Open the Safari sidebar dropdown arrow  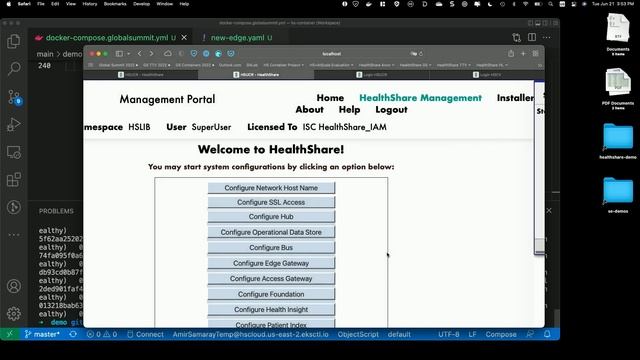[x=129, y=53]
